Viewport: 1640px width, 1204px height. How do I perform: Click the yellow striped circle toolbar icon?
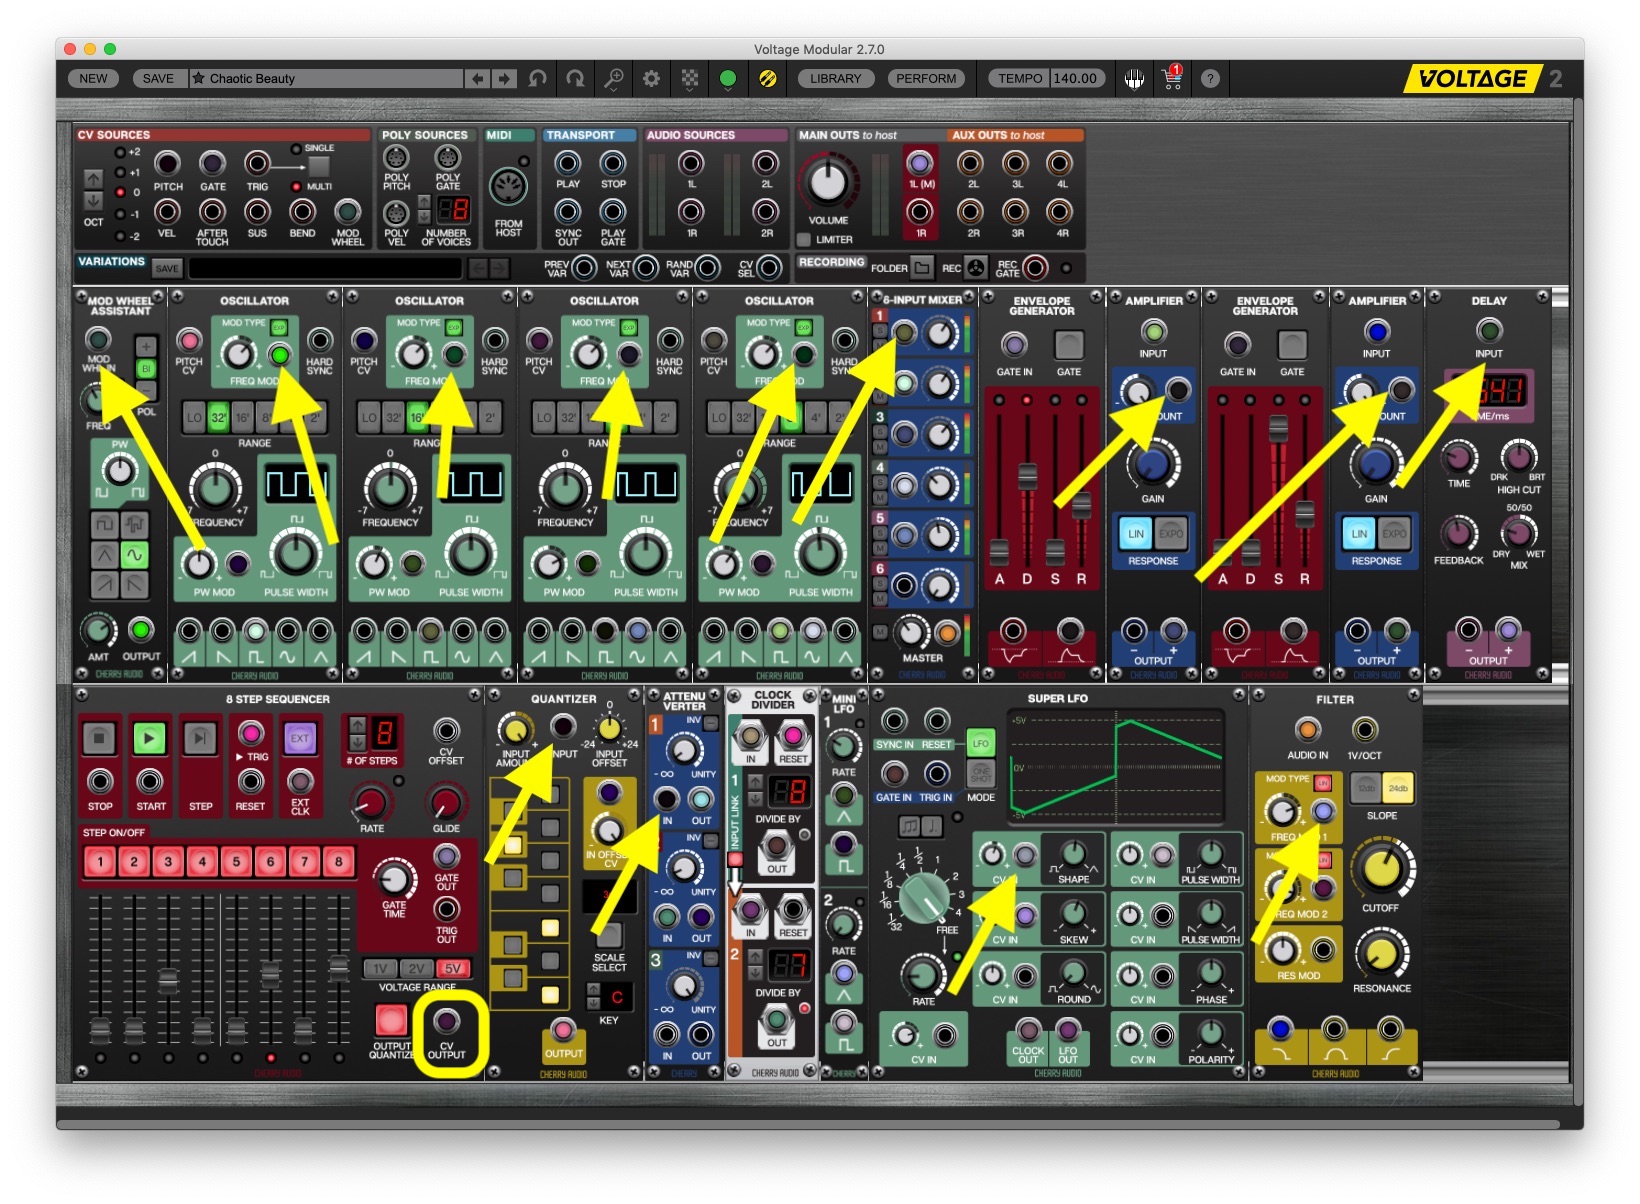pyautogui.click(x=767, y=78)
